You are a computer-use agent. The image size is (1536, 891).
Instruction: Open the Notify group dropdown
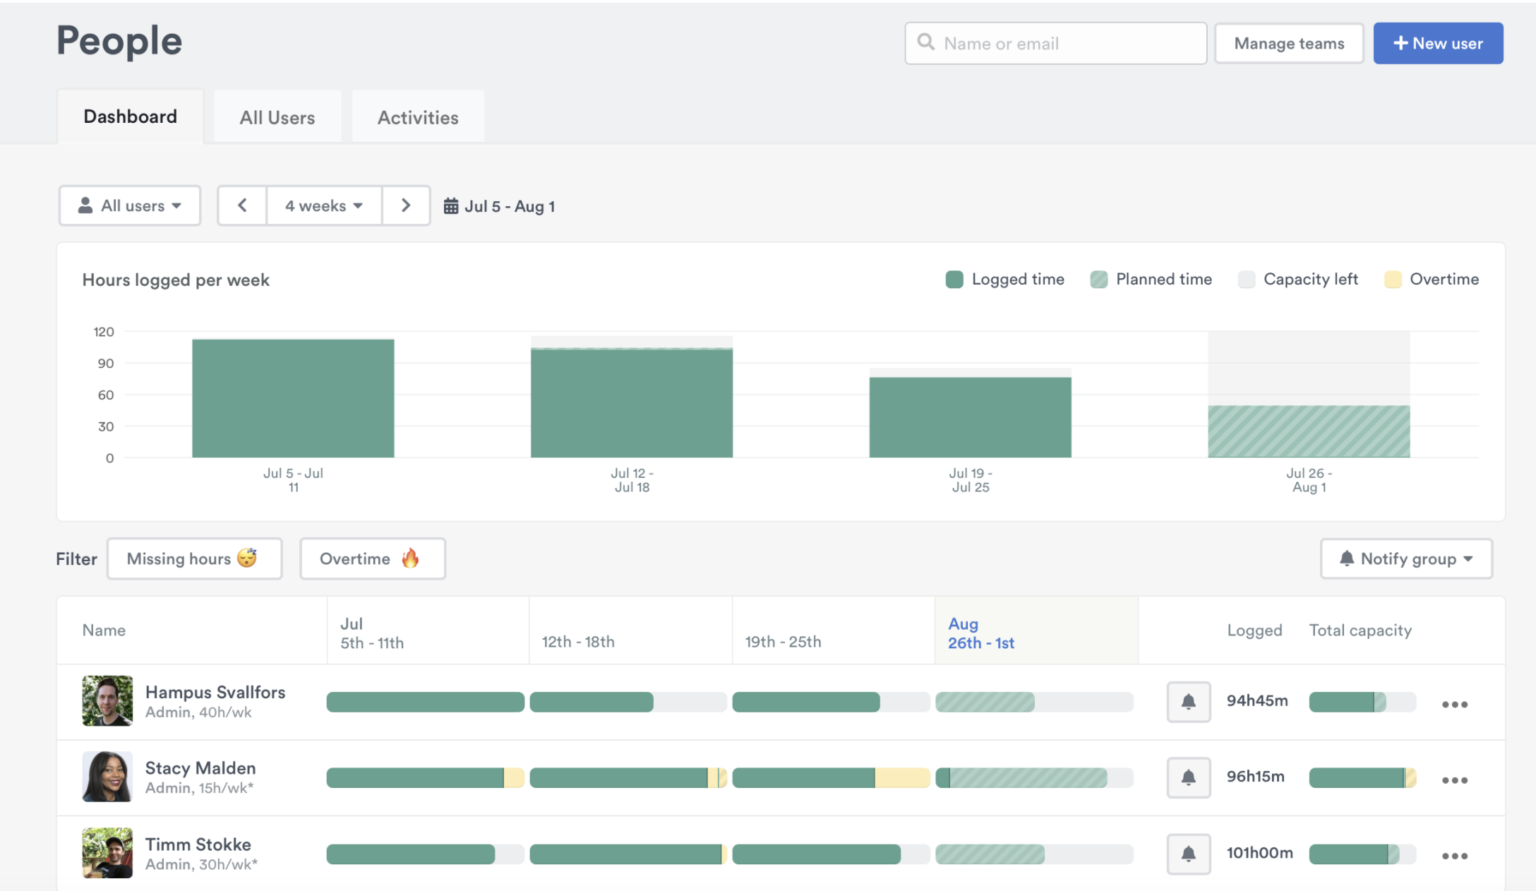pyautogui.click(x=1406, y=558)
